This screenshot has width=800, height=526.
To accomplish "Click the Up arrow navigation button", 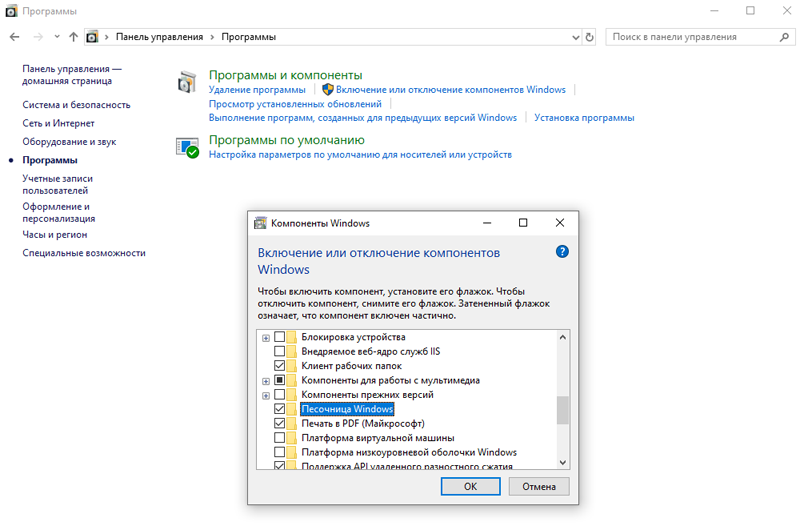I will pos(73,37).
